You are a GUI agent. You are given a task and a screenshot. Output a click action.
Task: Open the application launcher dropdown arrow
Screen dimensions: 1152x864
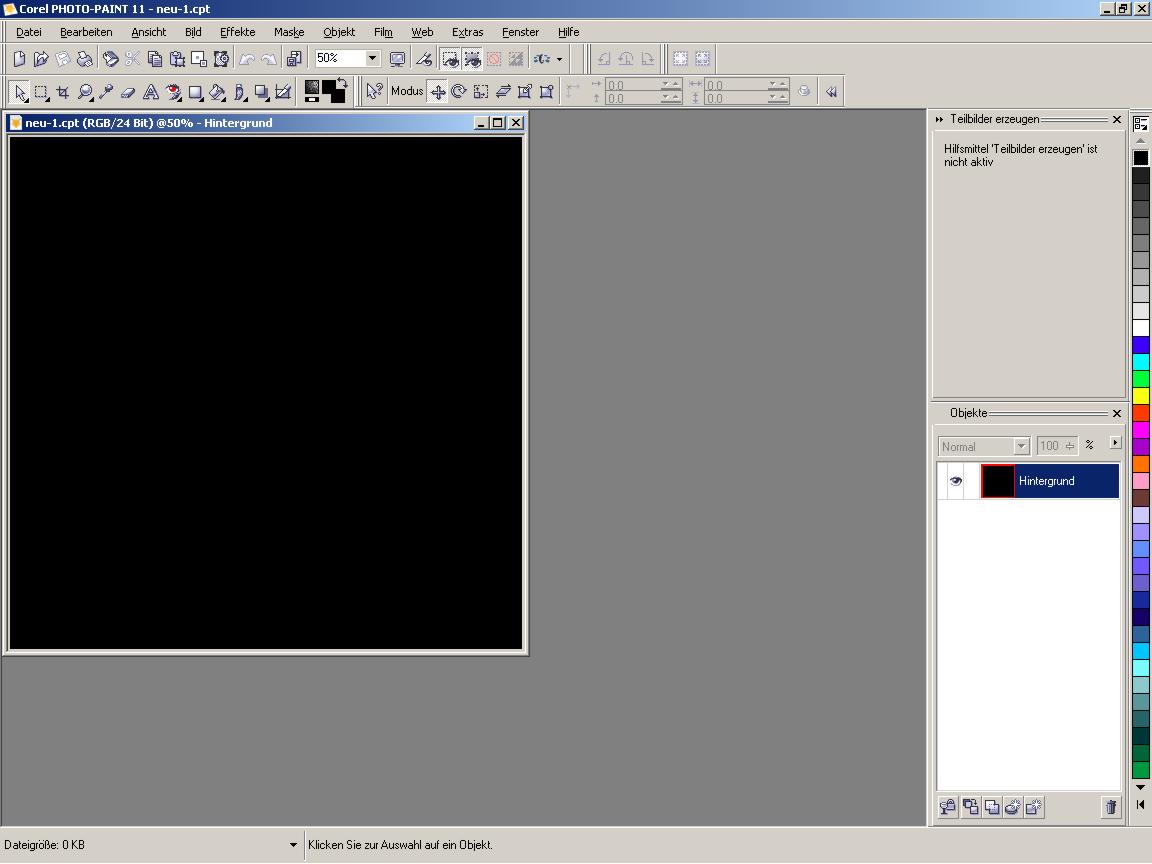tap(559, 59)
